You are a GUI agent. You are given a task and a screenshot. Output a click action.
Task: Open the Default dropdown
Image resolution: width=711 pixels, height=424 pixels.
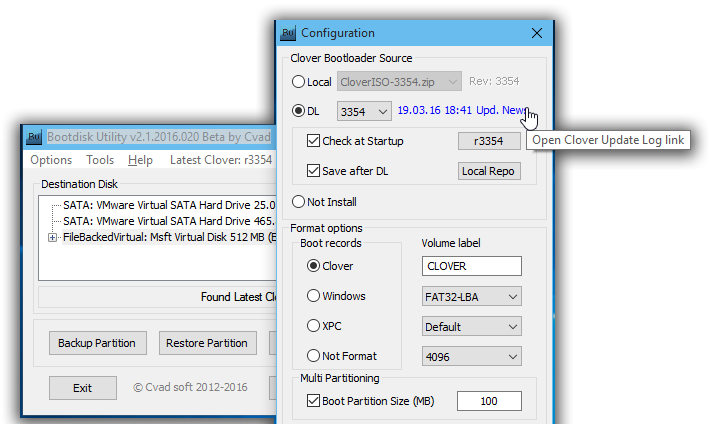tap(472, 327)
